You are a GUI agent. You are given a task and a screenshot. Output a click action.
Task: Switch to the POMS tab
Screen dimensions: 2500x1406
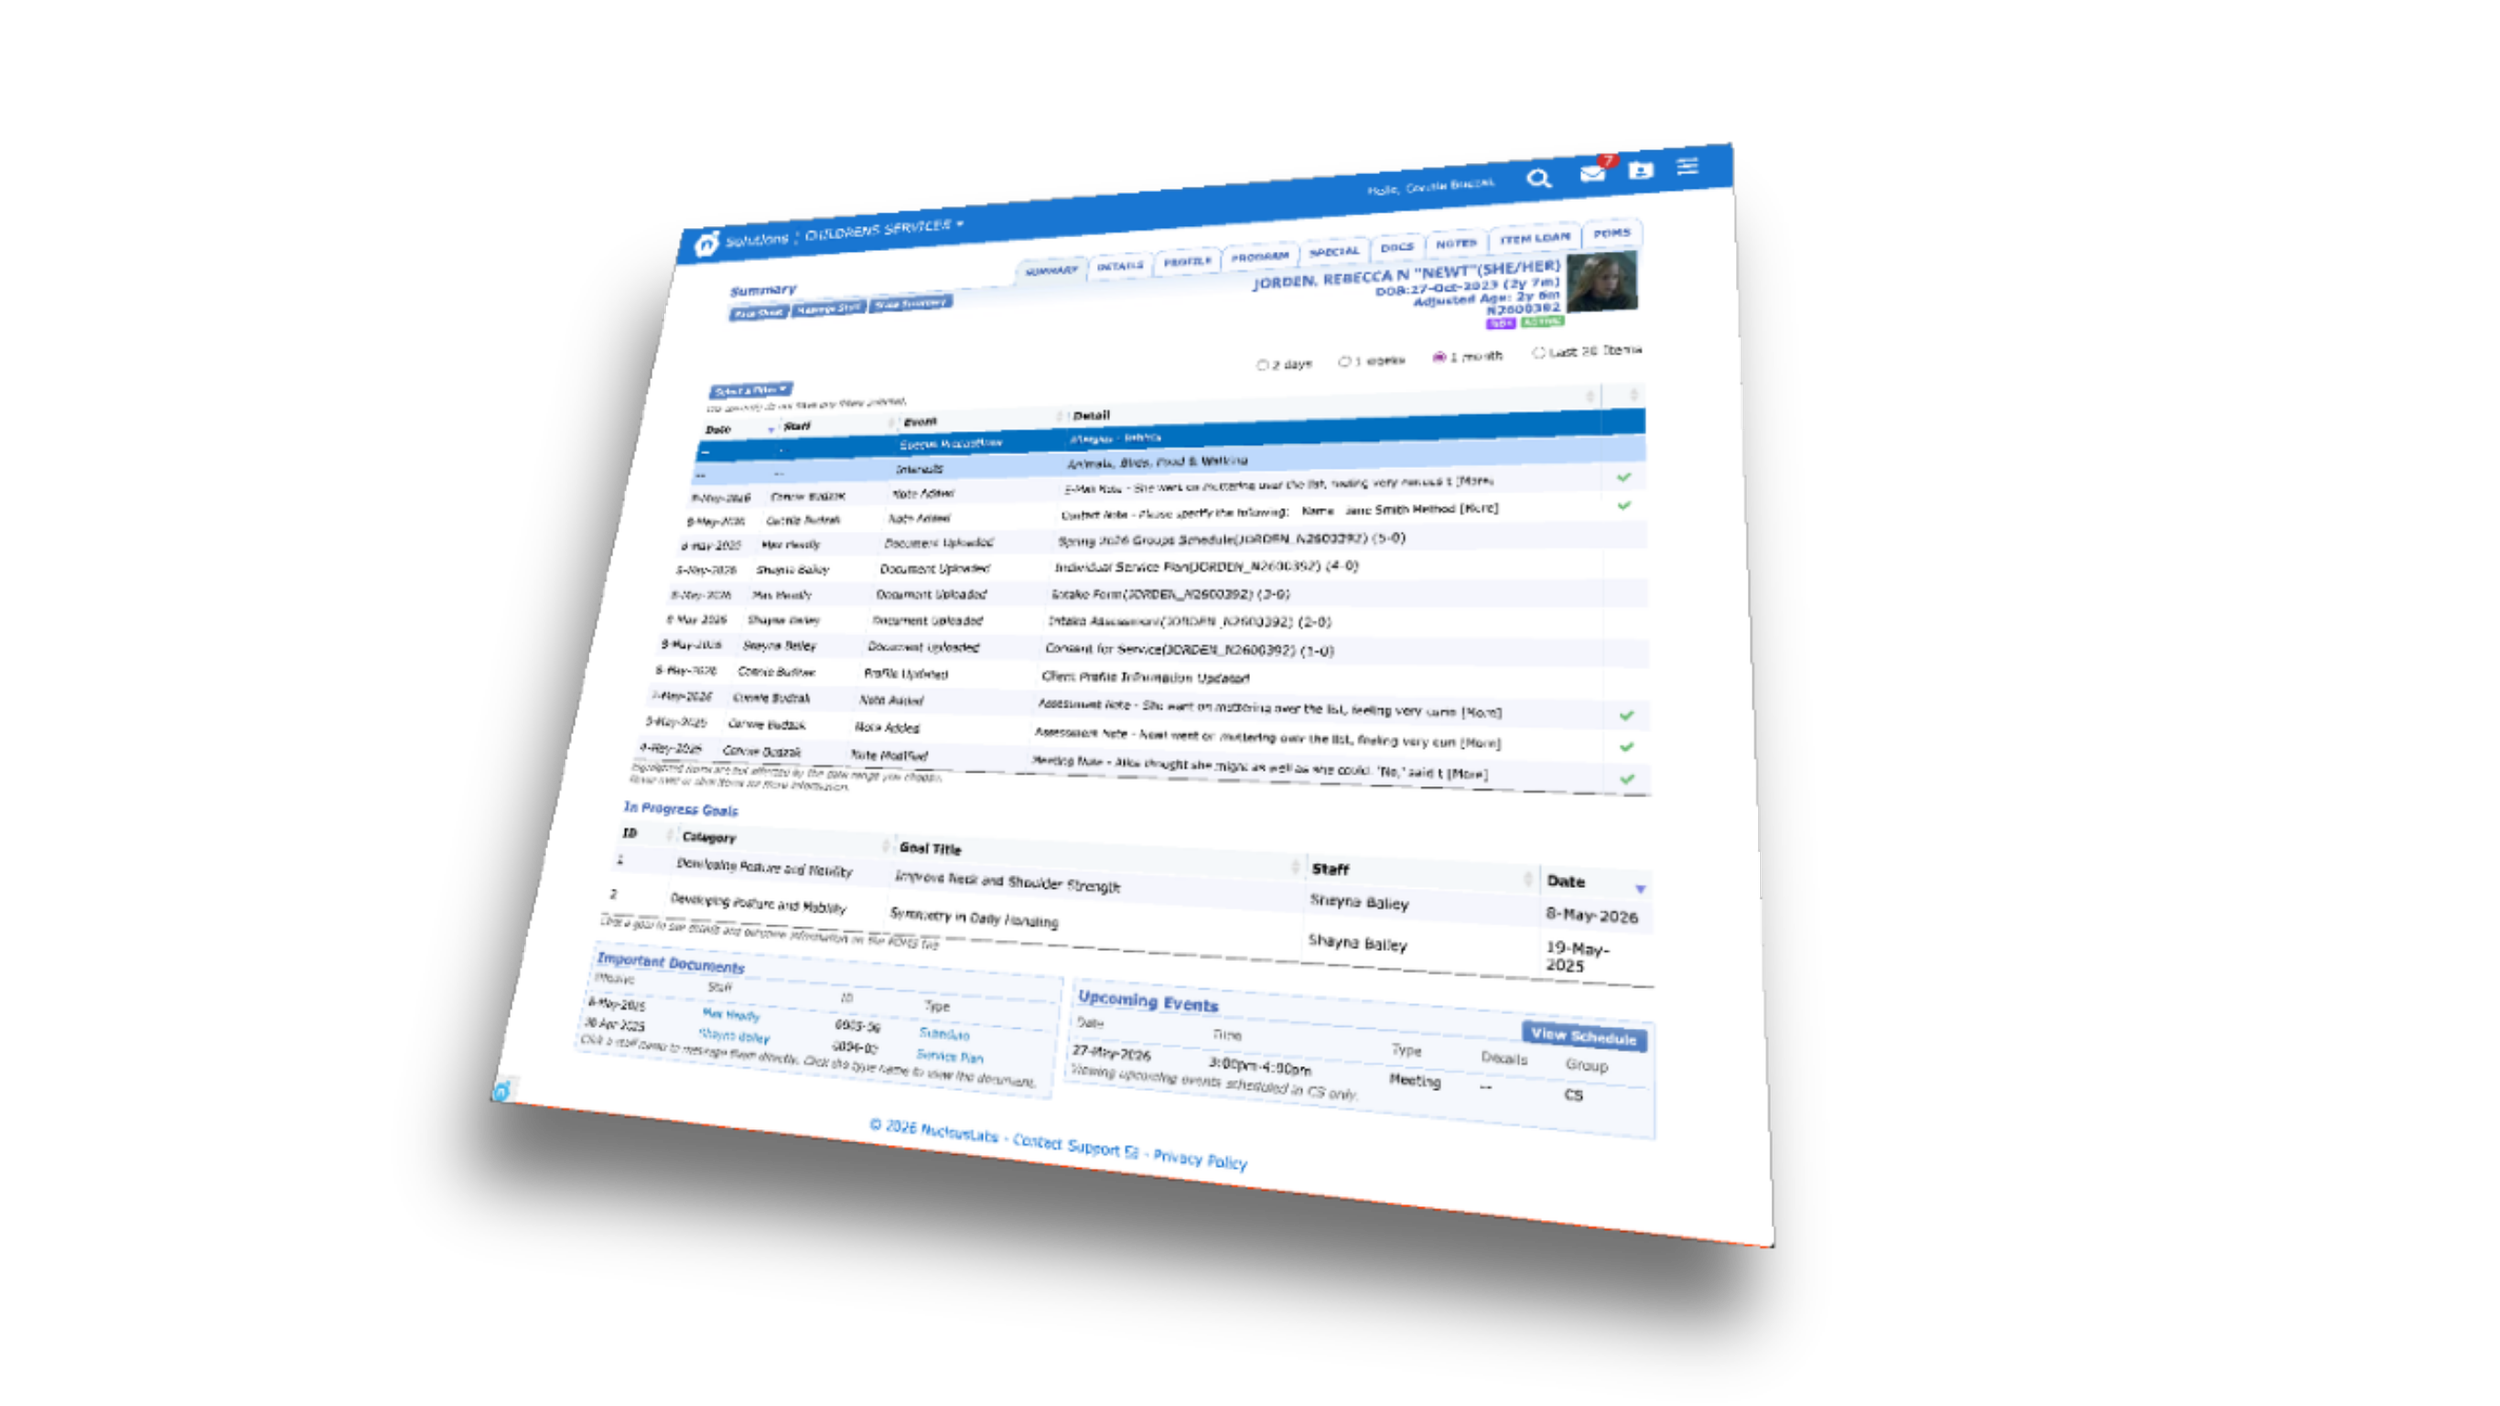1611,232
